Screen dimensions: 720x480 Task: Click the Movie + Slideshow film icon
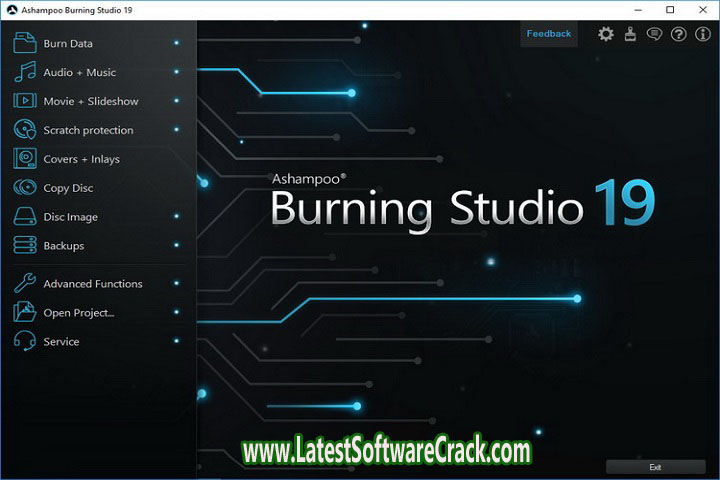pyautogui.click(x=25, y=101)
